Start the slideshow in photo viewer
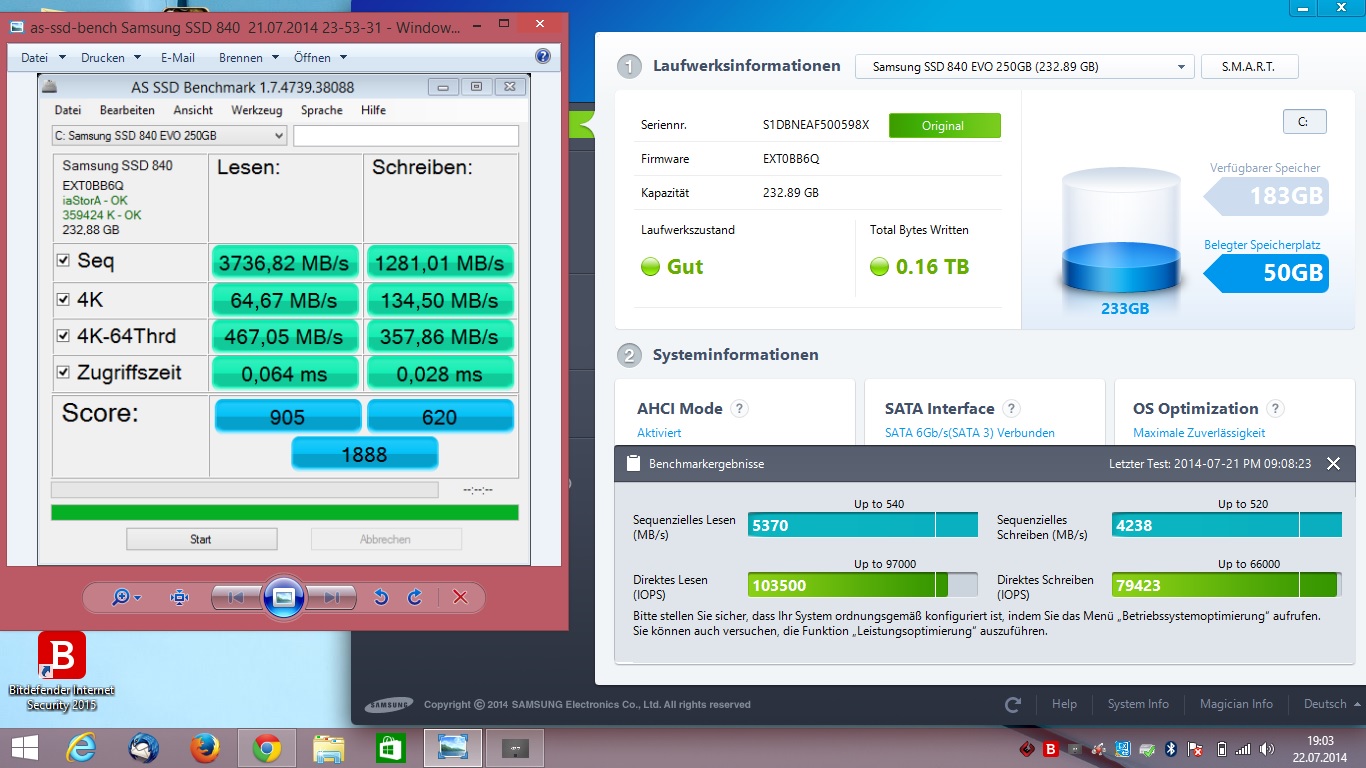Screen dimensions: 1366x768 coord(284,597)
